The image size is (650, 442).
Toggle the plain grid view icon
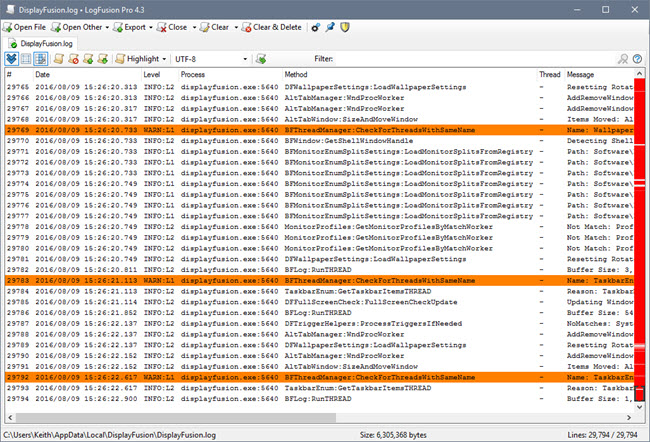26,59
